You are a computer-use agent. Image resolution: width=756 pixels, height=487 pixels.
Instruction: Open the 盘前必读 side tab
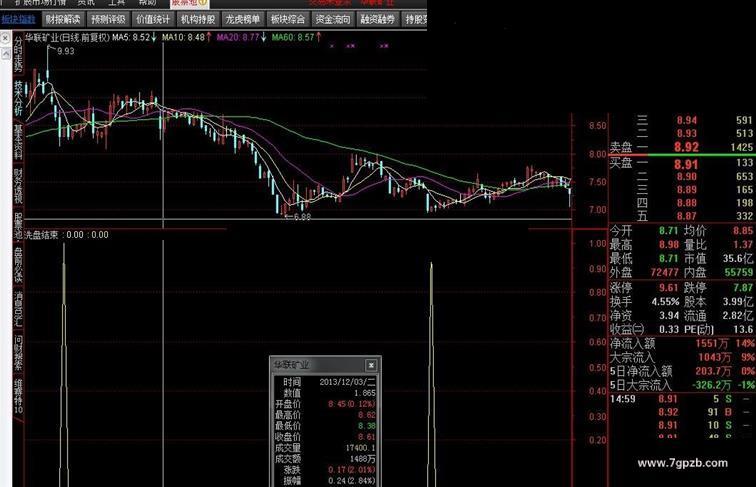[x=18, y=265]
